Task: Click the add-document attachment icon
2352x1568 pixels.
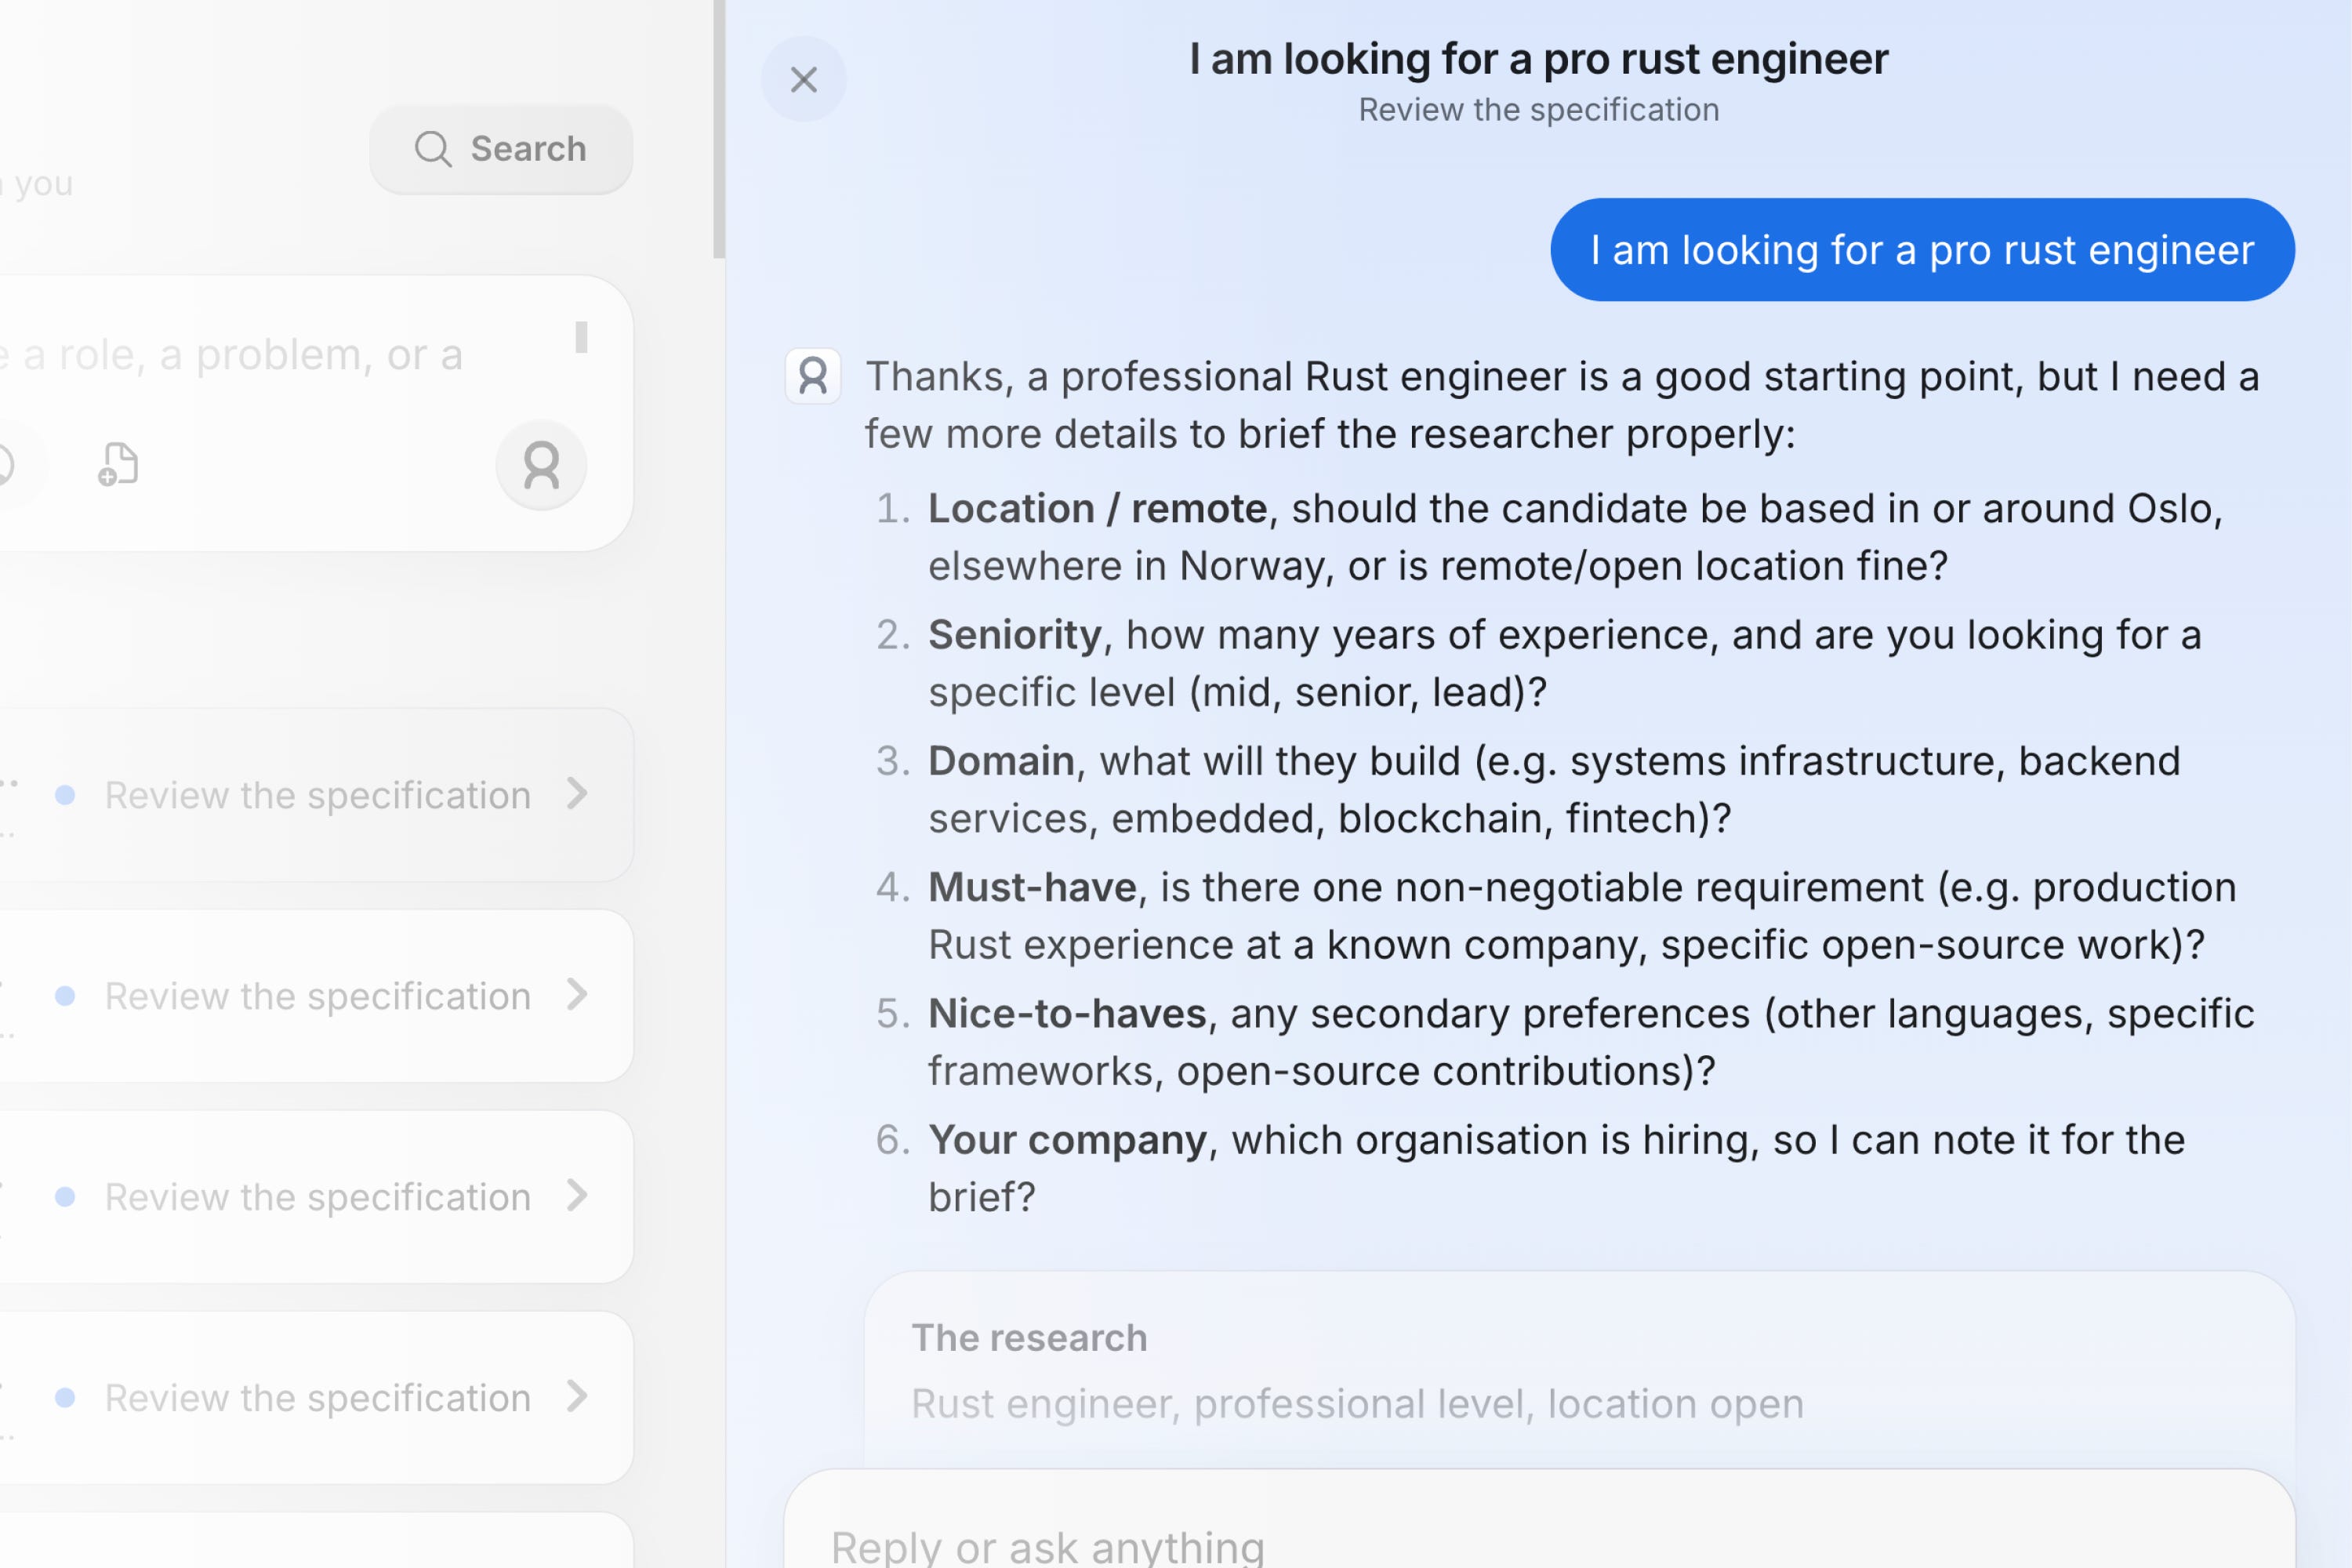Action: pyautogui.click(x=118, y=465)
